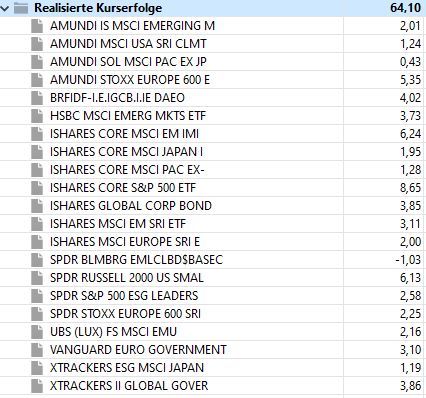Select ISHARES CORE MSCI EM IMI entry
This screenshot has width=426, height=398.
[124, 134]
